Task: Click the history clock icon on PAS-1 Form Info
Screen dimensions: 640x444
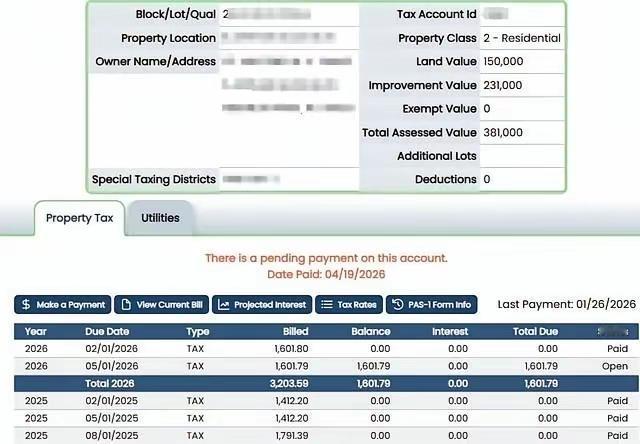Action: click(398, 304)
